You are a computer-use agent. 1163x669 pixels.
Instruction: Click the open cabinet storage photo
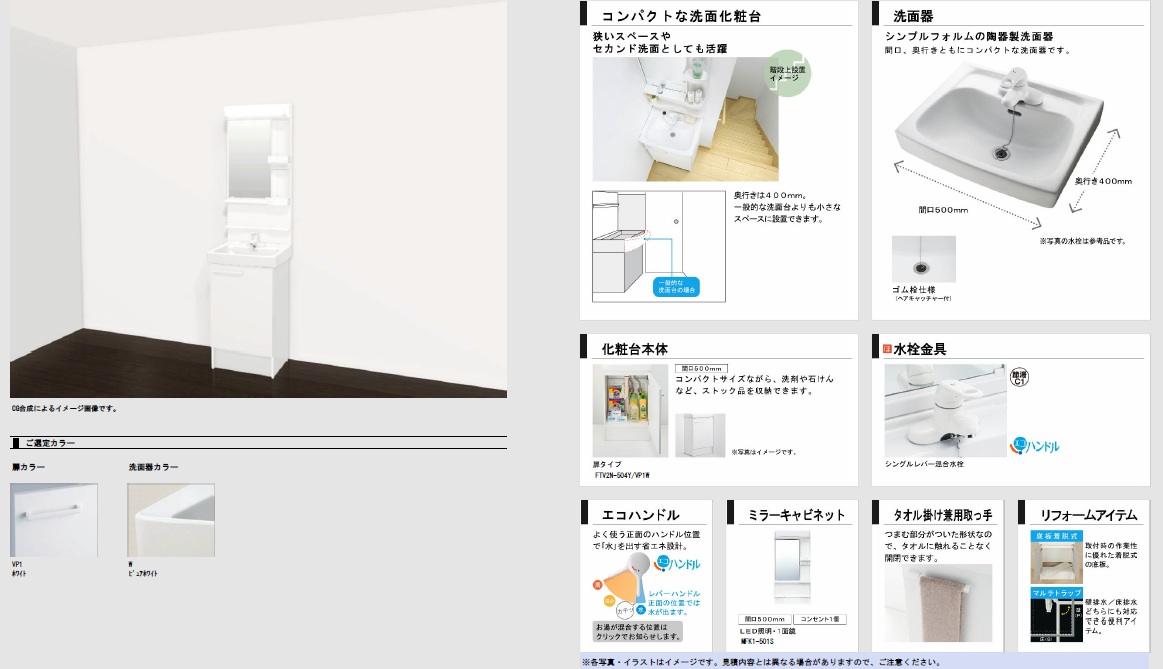coord(630,411)
